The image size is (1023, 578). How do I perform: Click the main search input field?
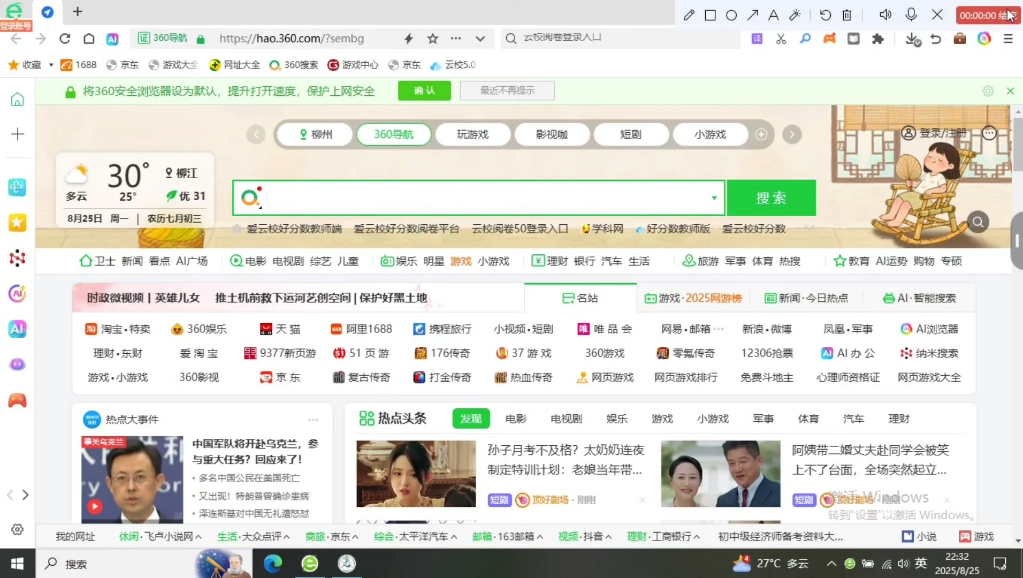(478, 198)
